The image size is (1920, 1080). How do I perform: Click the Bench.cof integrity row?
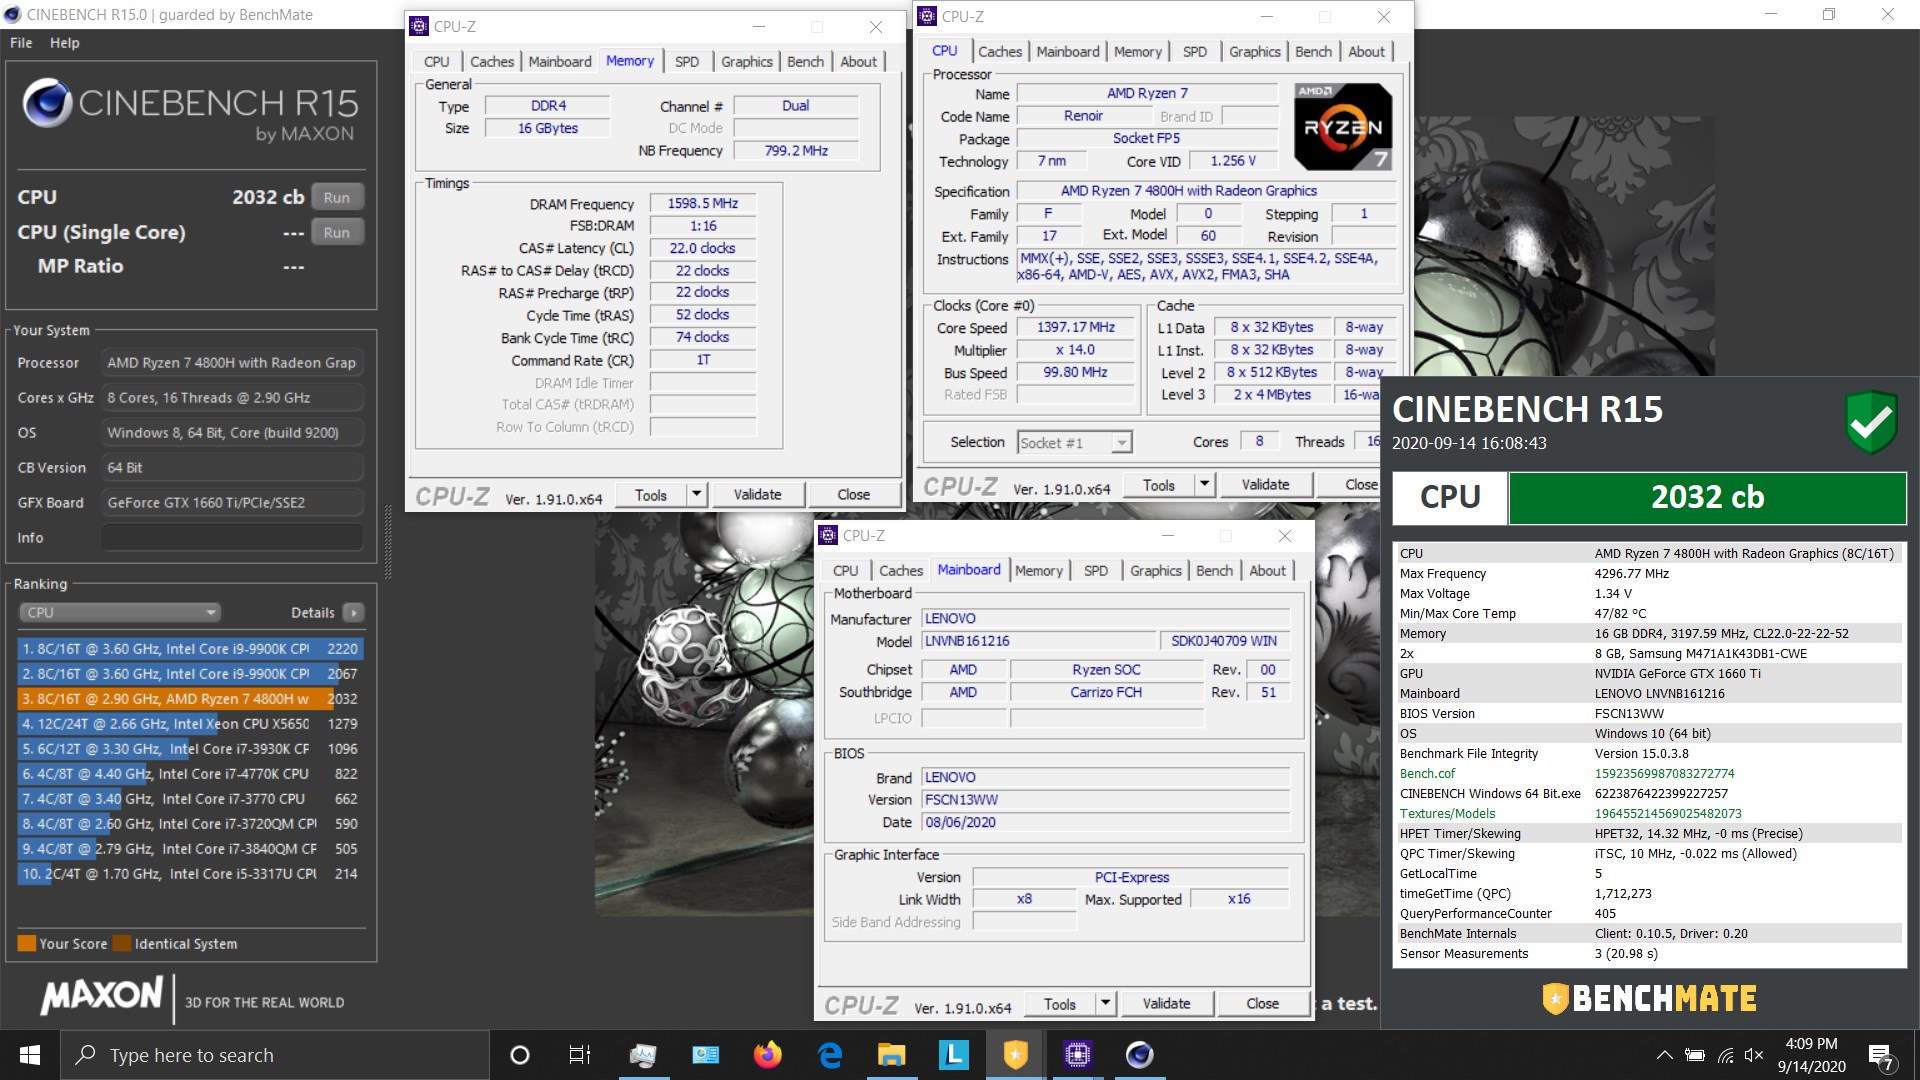click(x=1648, y=773)
